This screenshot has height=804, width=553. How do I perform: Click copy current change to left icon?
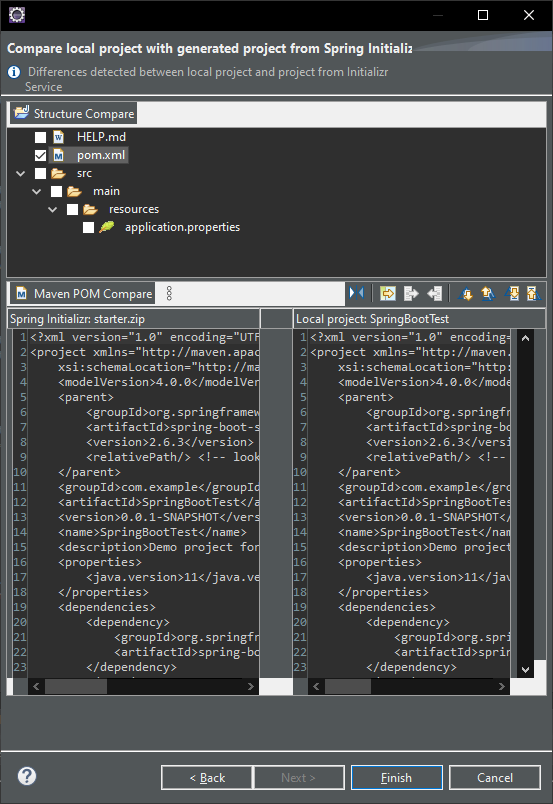[434, 293]
